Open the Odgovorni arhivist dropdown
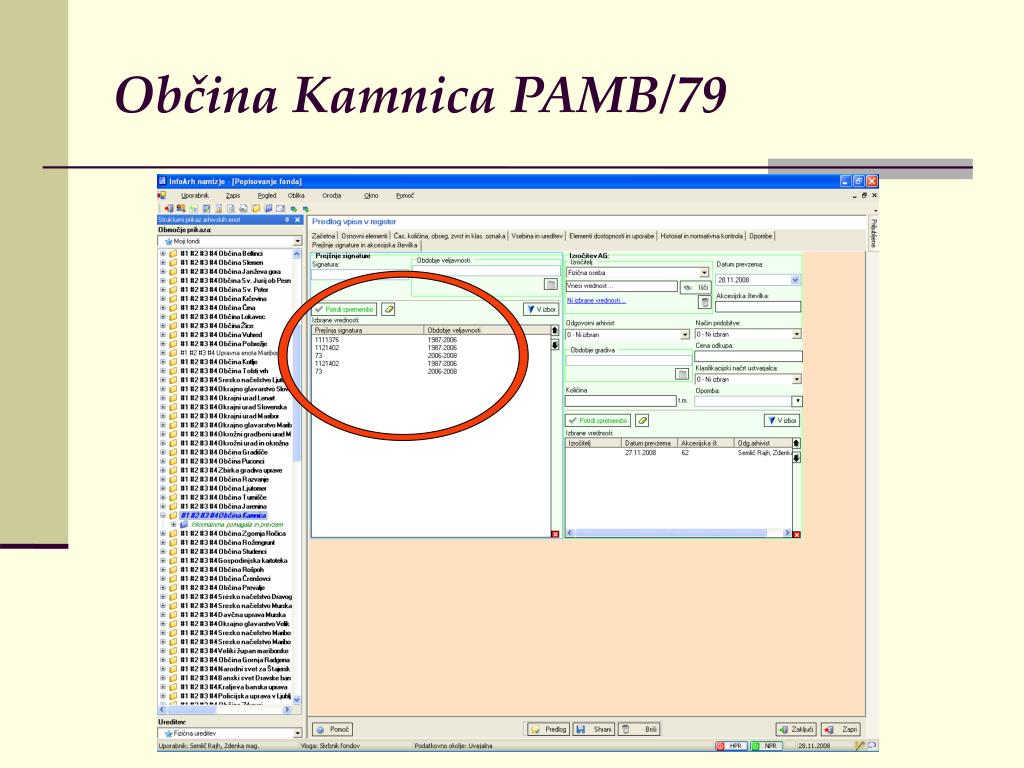The height and width of the screenshot is (768, 1024). (x=685, y=334)
